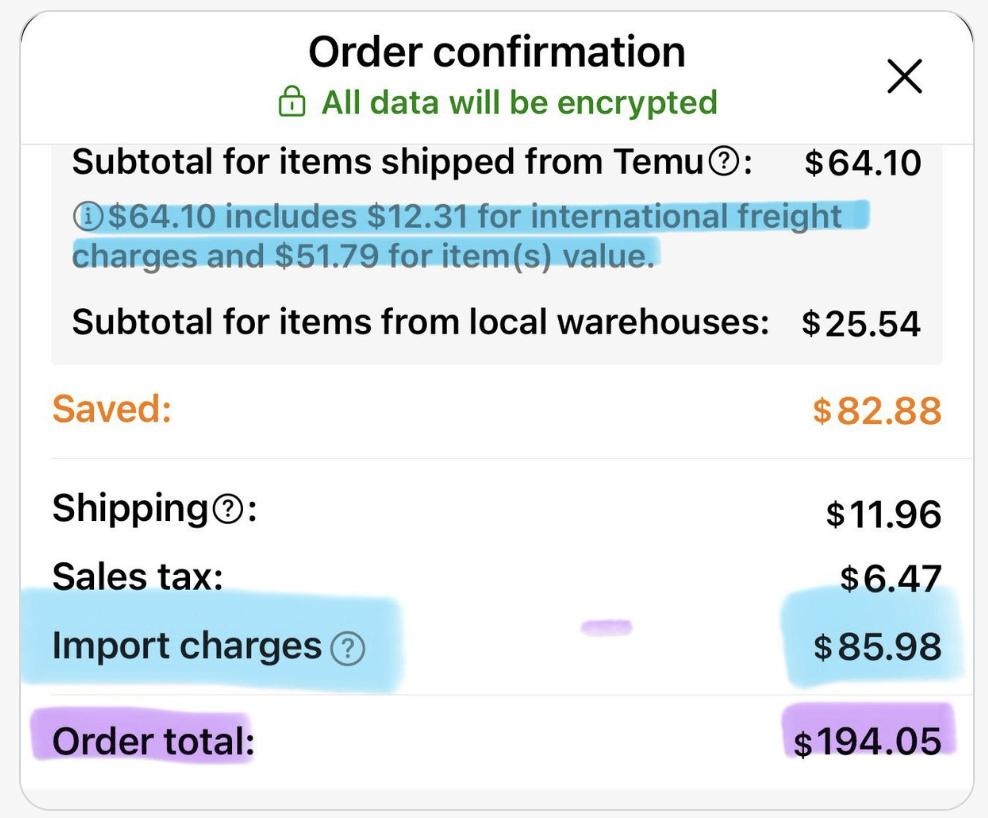Tap the Import charges help icon
This screenshot has width=988, height=818.
click(347, 649)
